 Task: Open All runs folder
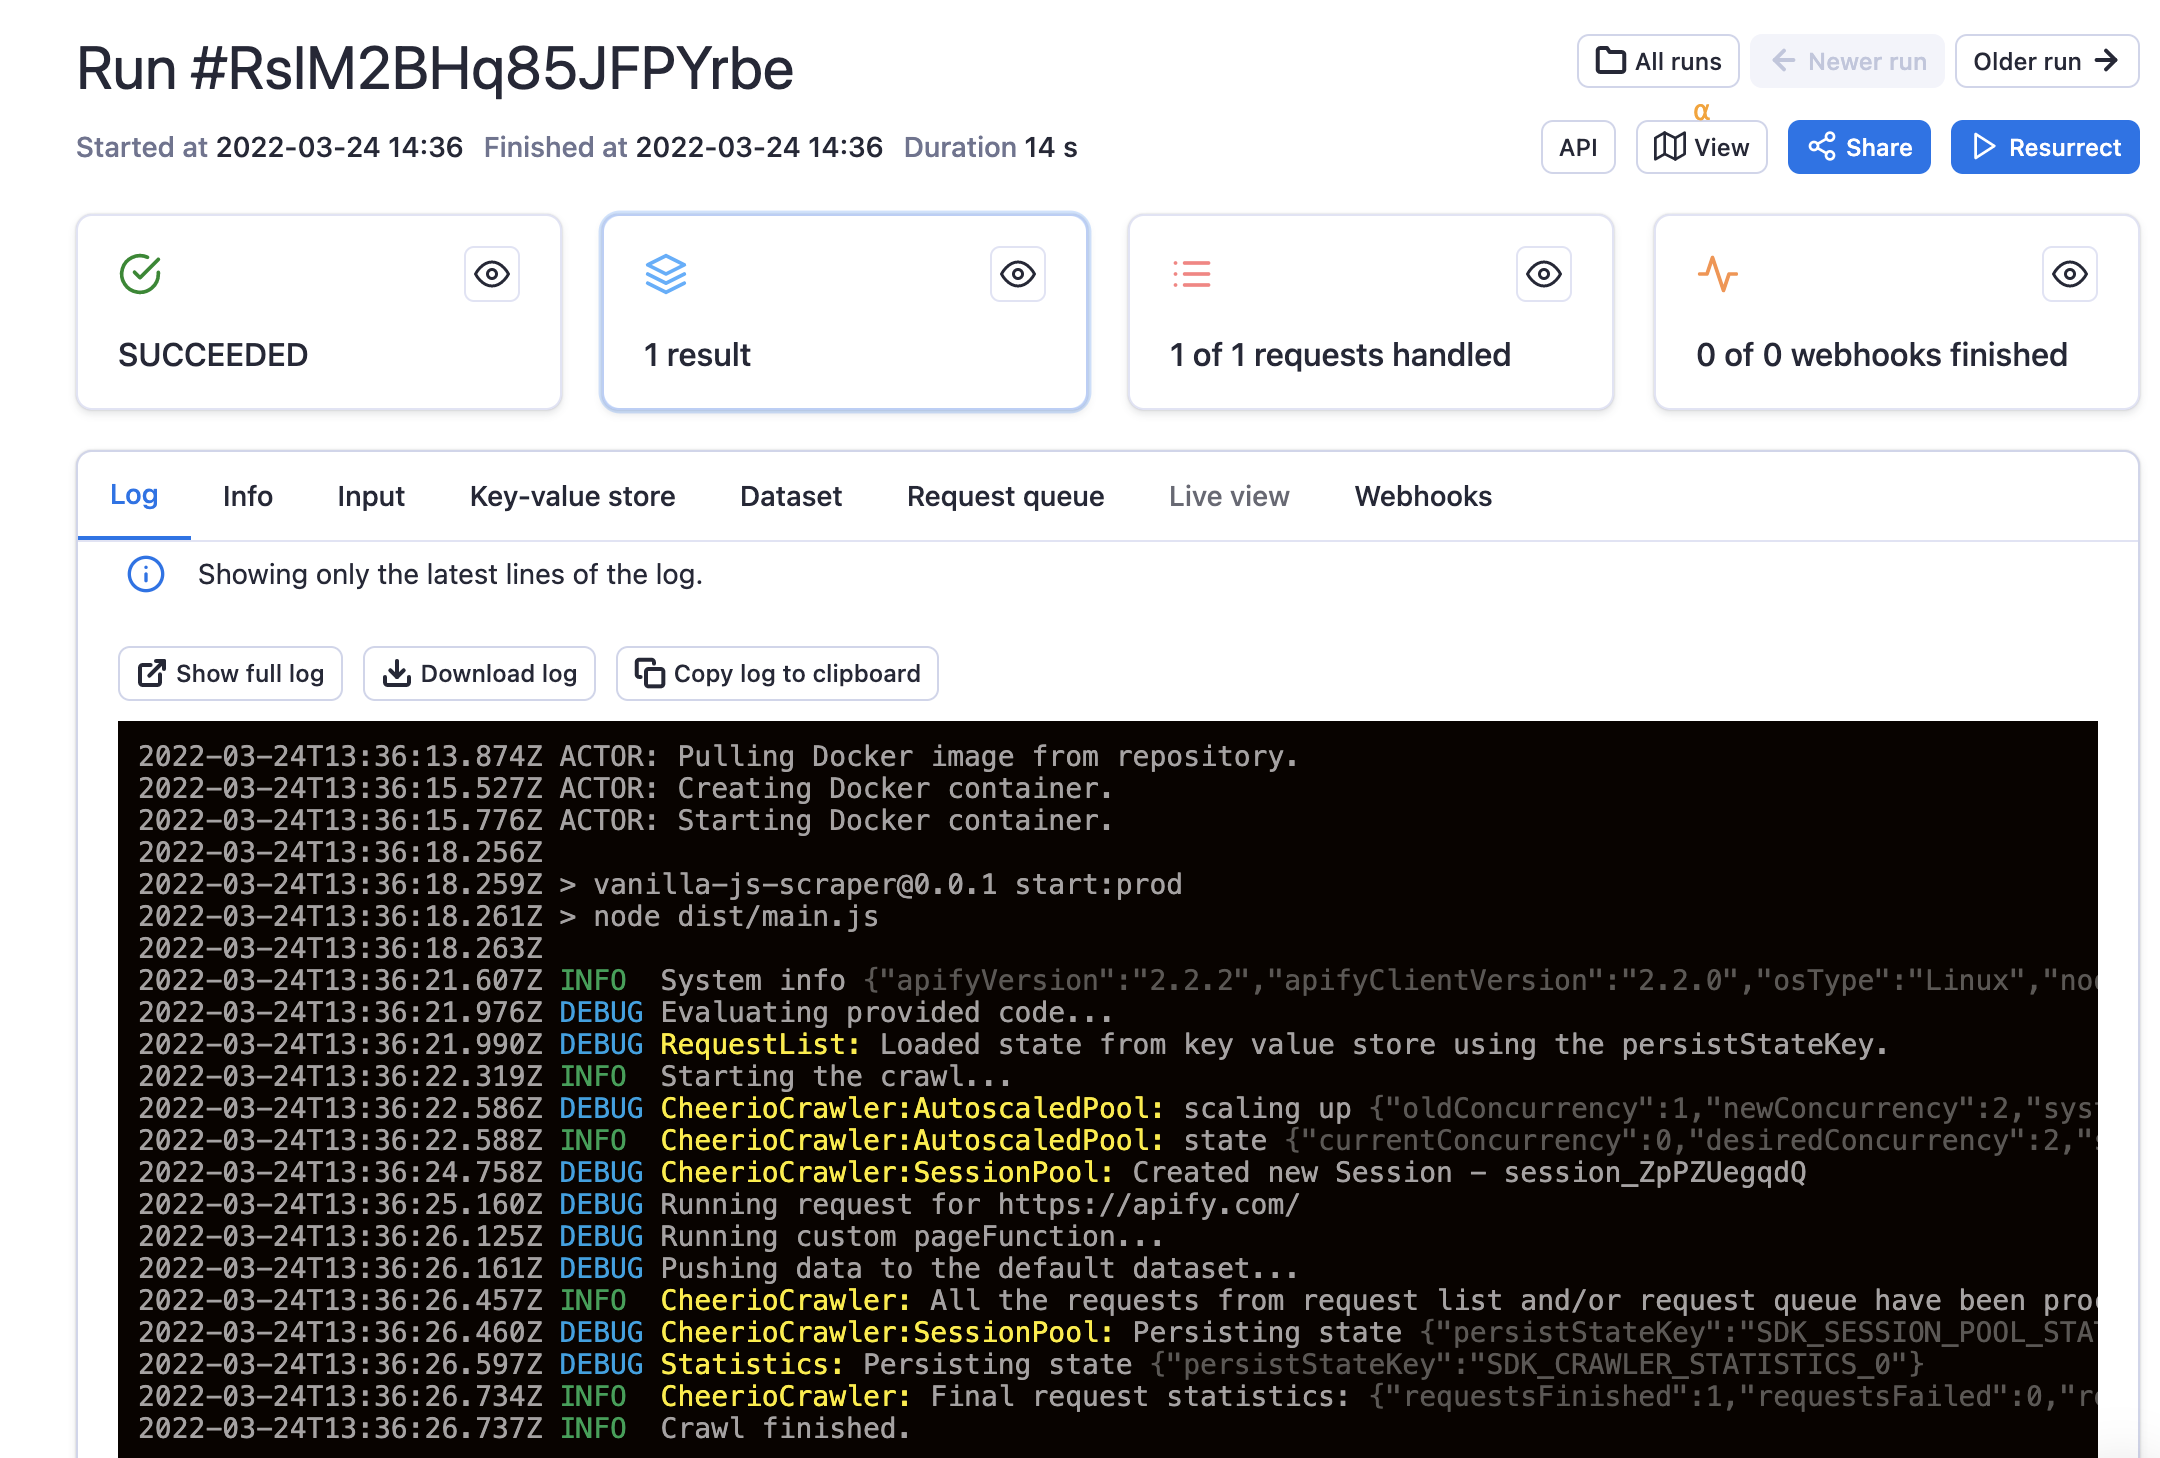(1658, 61)
